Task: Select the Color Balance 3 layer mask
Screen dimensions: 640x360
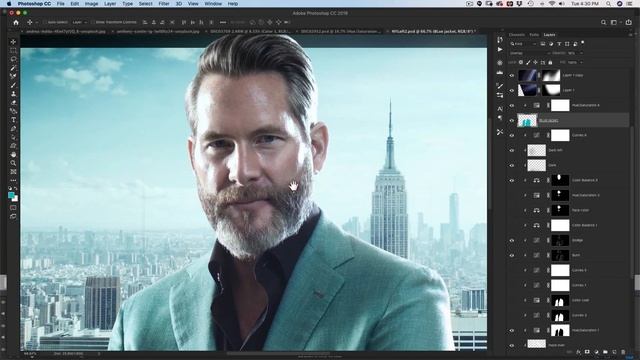Action: coord(560,180)
